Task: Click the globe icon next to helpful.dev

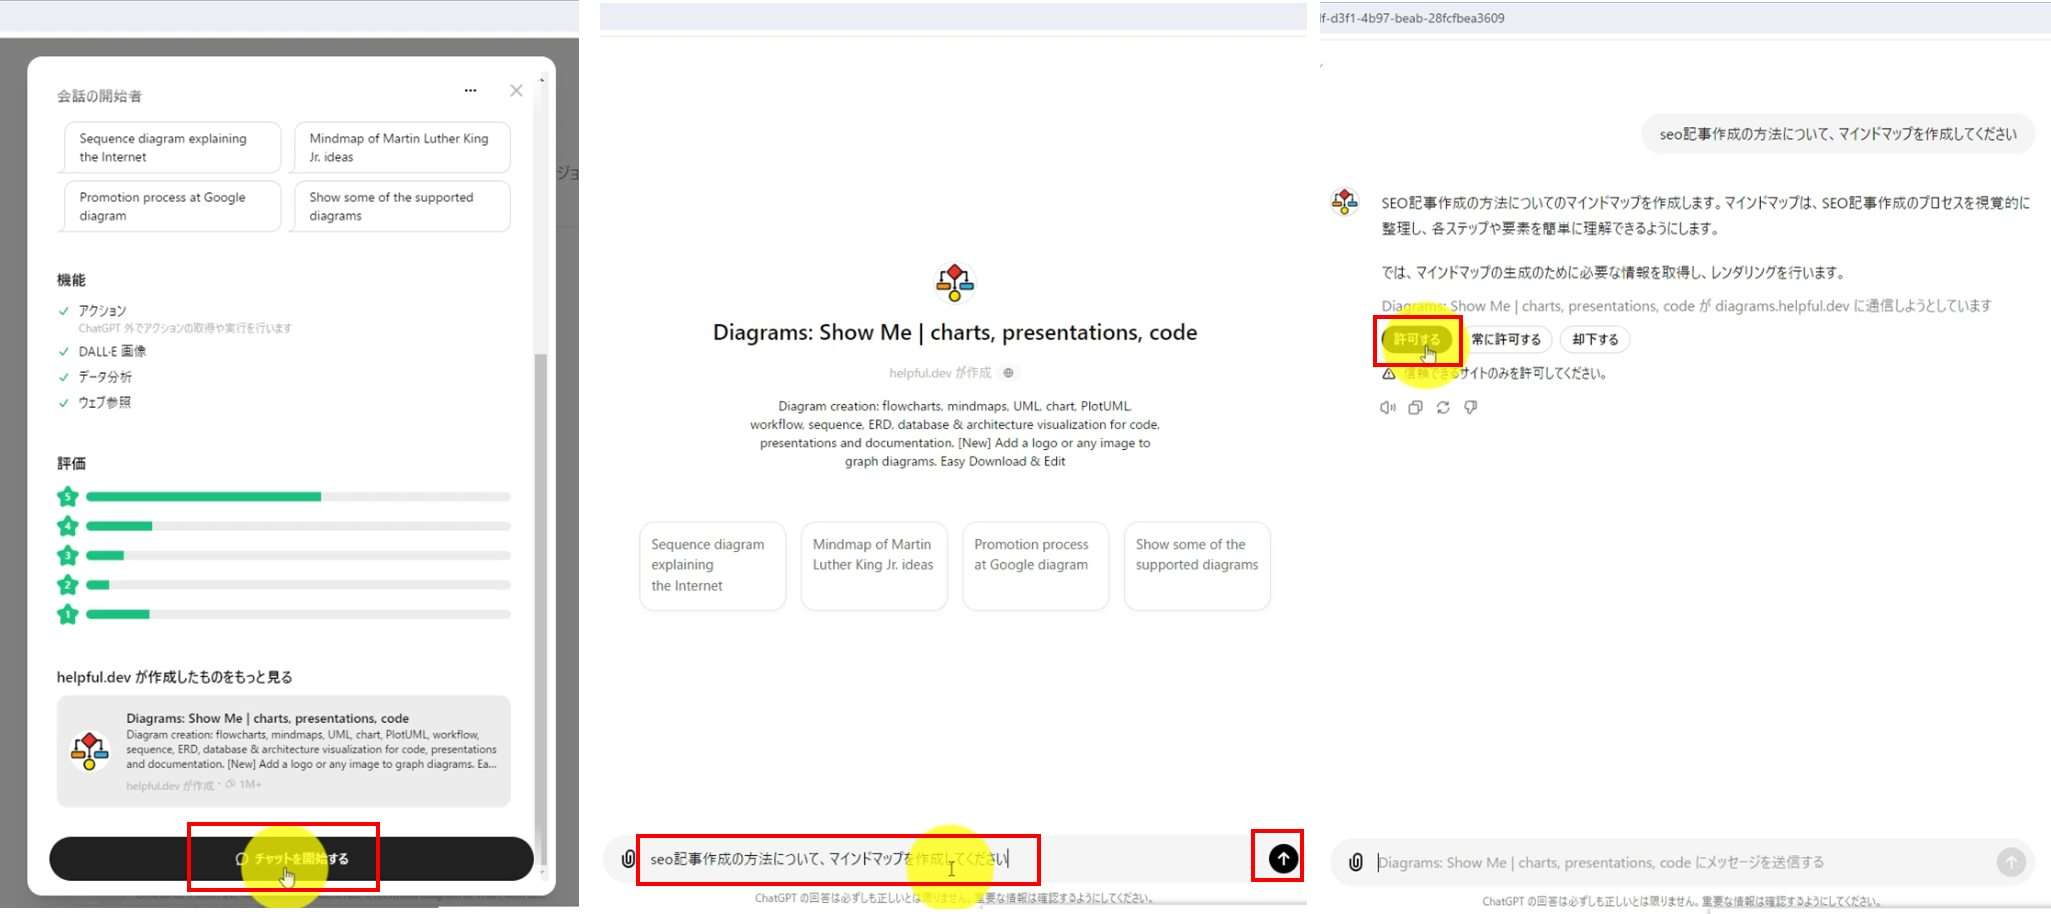Action: (1009, 373)
